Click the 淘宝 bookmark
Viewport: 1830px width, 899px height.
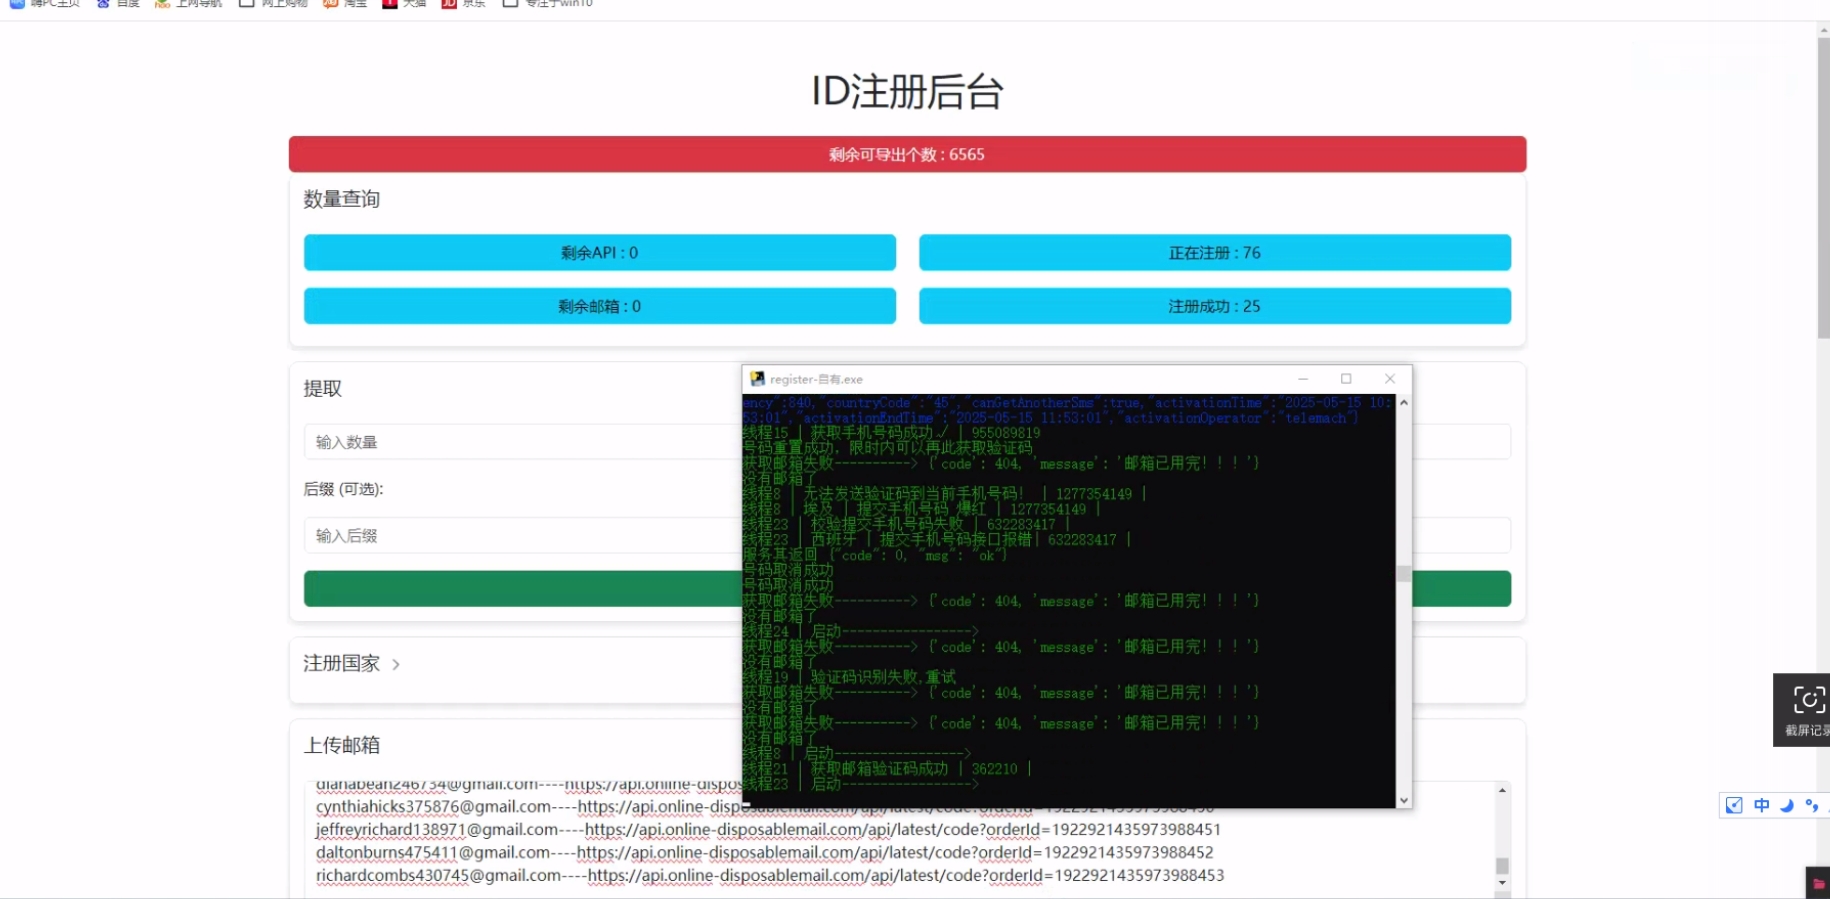pyautogui.click(x=345, y=4)
